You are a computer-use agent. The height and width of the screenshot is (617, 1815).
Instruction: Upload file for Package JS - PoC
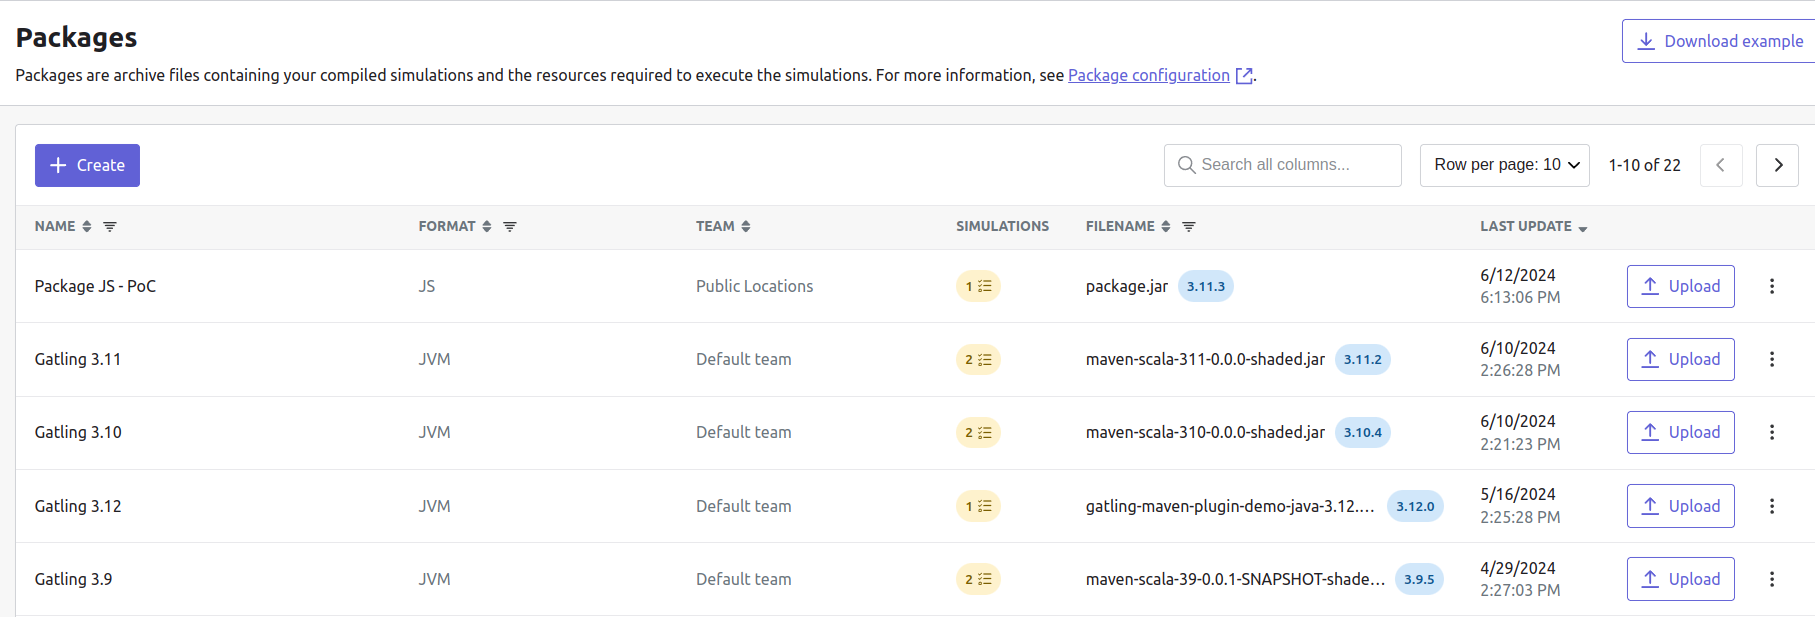coord(1681,286)
